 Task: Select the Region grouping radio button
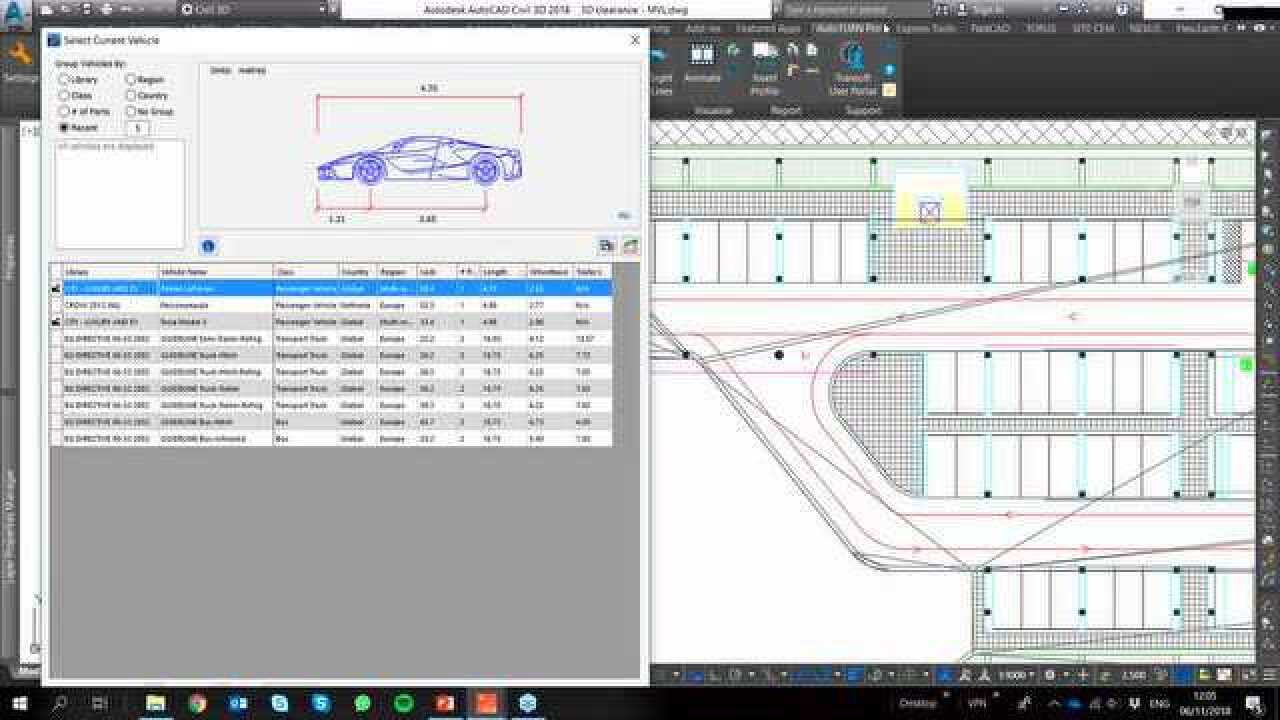(131, 79)
